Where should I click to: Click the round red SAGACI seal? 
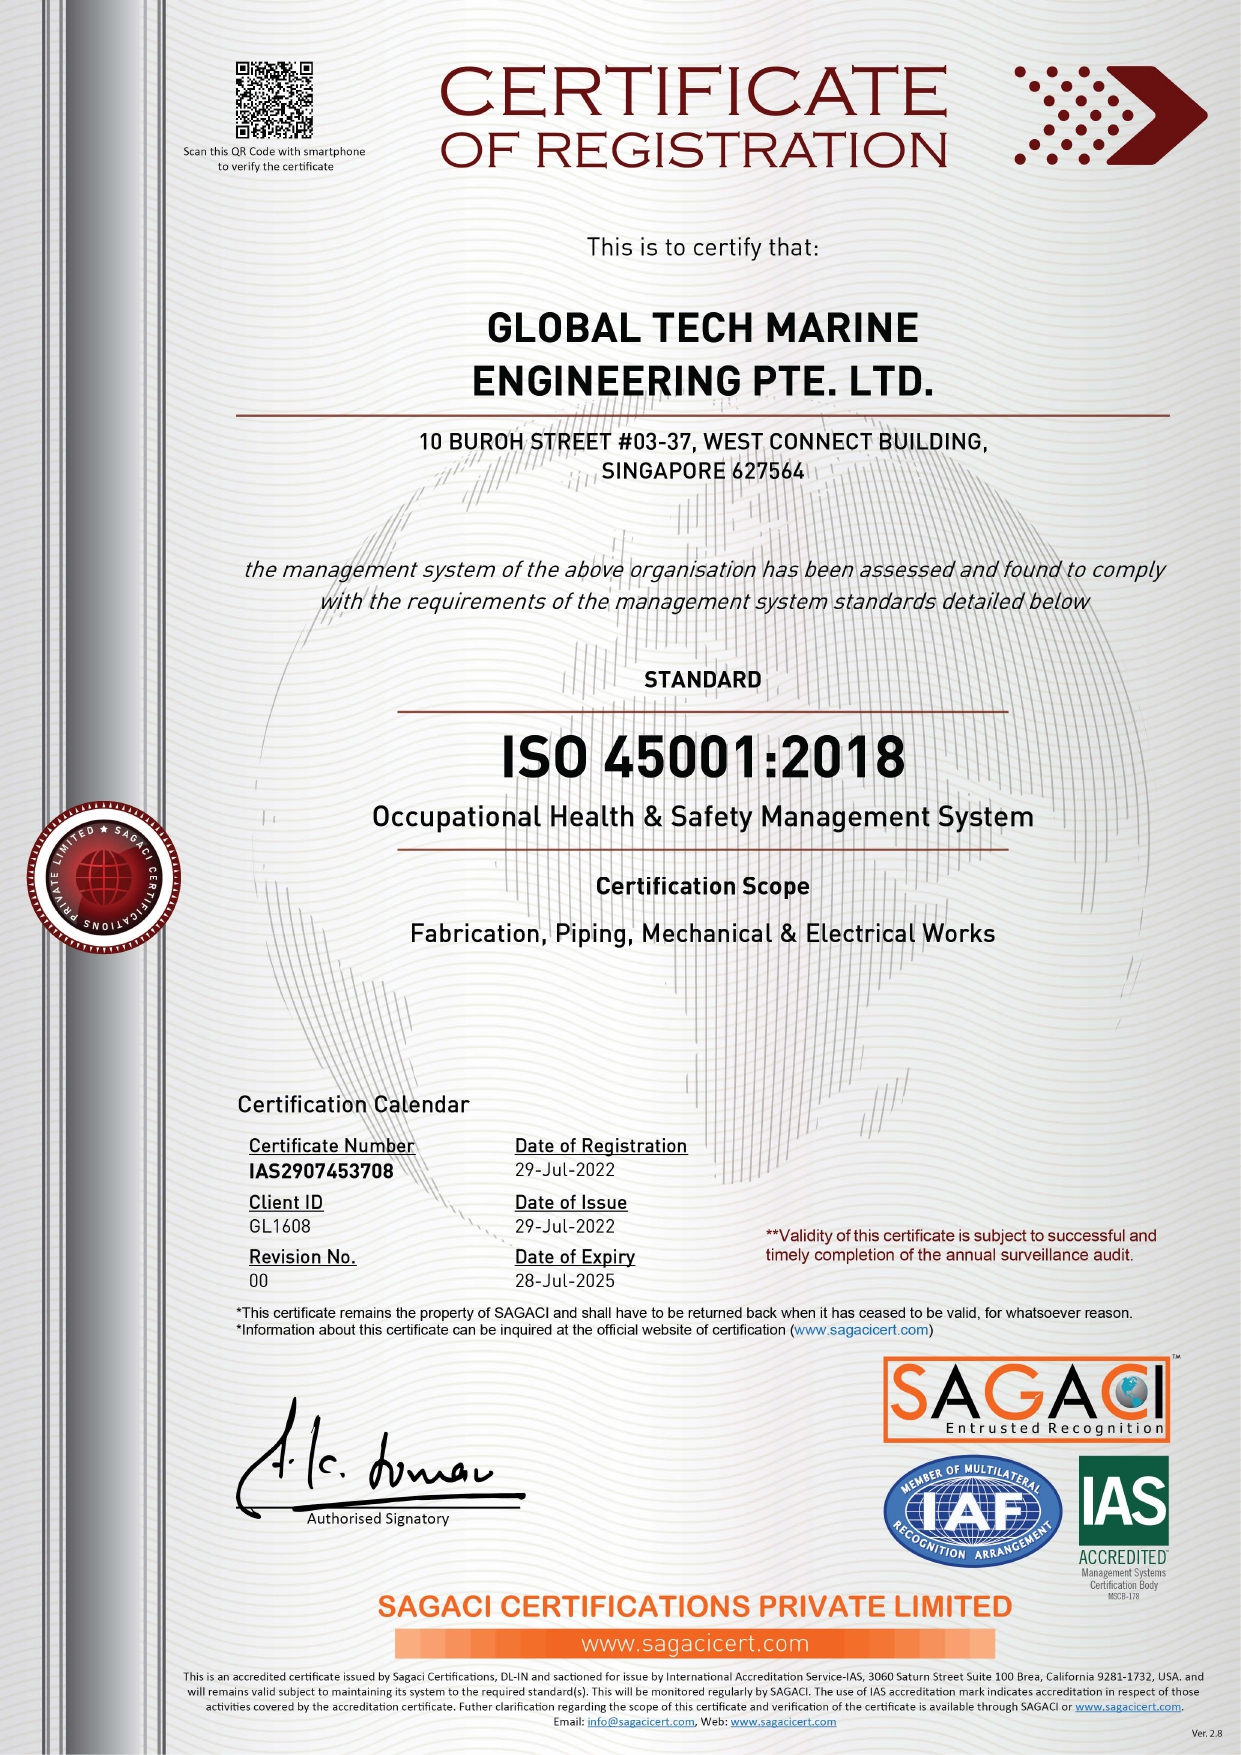click(104, 877)
